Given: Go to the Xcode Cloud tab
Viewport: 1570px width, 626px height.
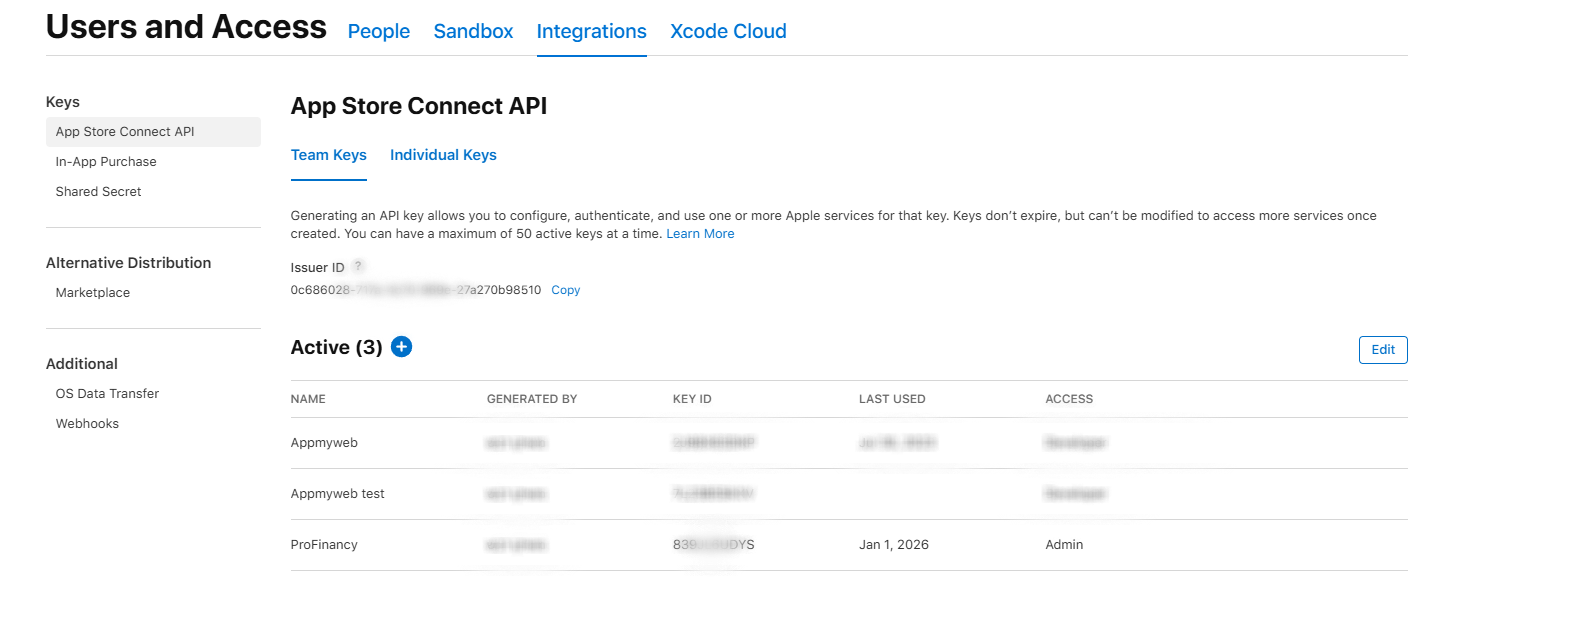Looking at the screenshot, I should 728,31.
